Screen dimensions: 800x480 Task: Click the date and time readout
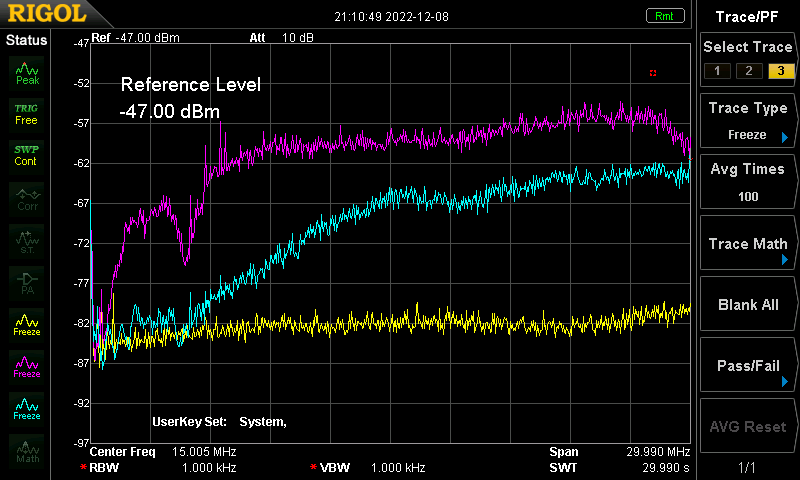pos(391,17)
